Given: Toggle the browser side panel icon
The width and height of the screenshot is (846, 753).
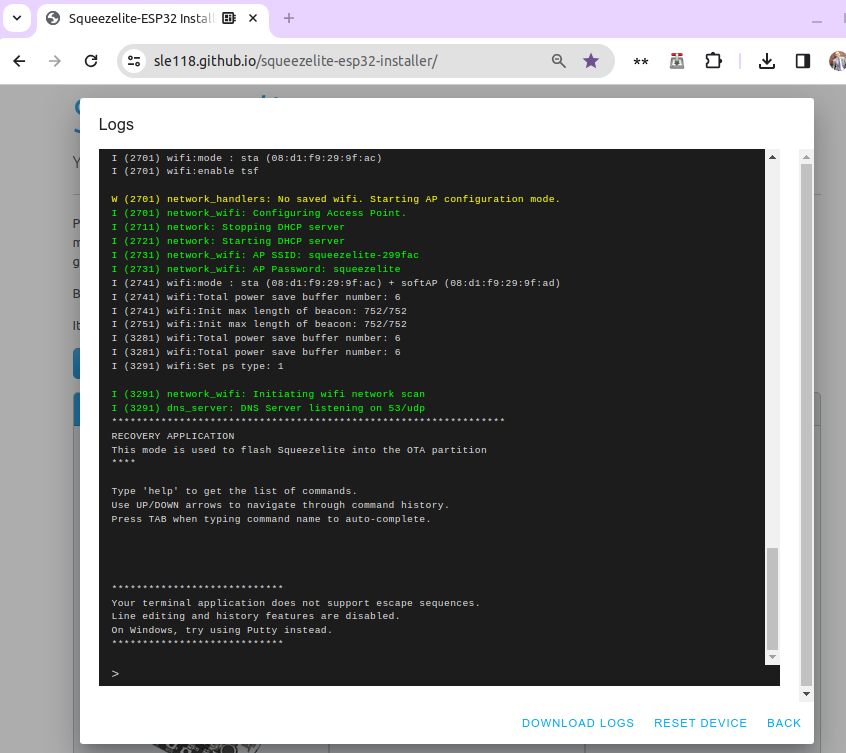Looking at the screenshot, I should pyautogui.click(x=802, y=61).
